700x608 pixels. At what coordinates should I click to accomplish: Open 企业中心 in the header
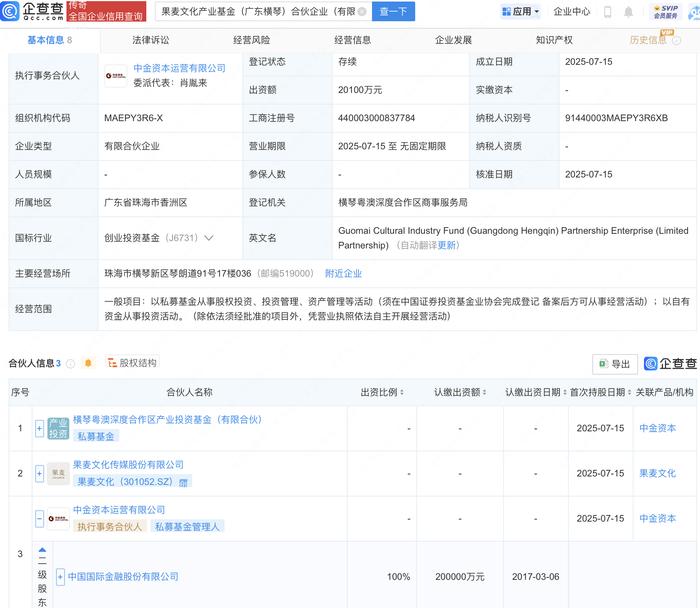click(572, 12)
